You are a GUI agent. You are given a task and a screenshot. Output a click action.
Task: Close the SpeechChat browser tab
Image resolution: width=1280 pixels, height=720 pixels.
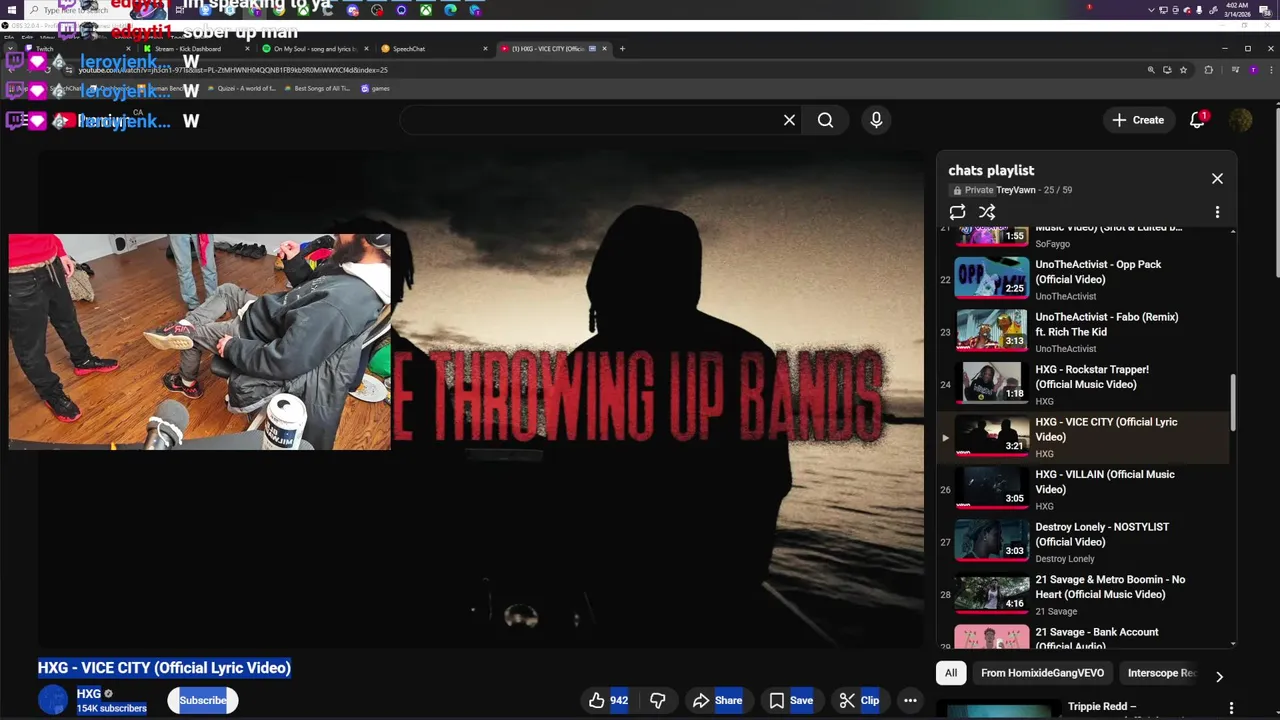pyautogui.click(x=485, y=49)
